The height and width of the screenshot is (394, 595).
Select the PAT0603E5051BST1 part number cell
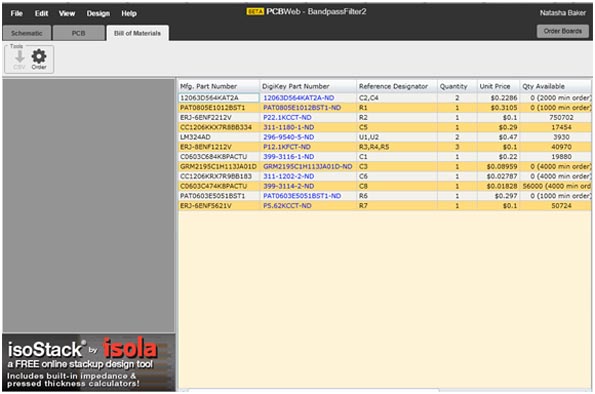click(x=219, y=196)
